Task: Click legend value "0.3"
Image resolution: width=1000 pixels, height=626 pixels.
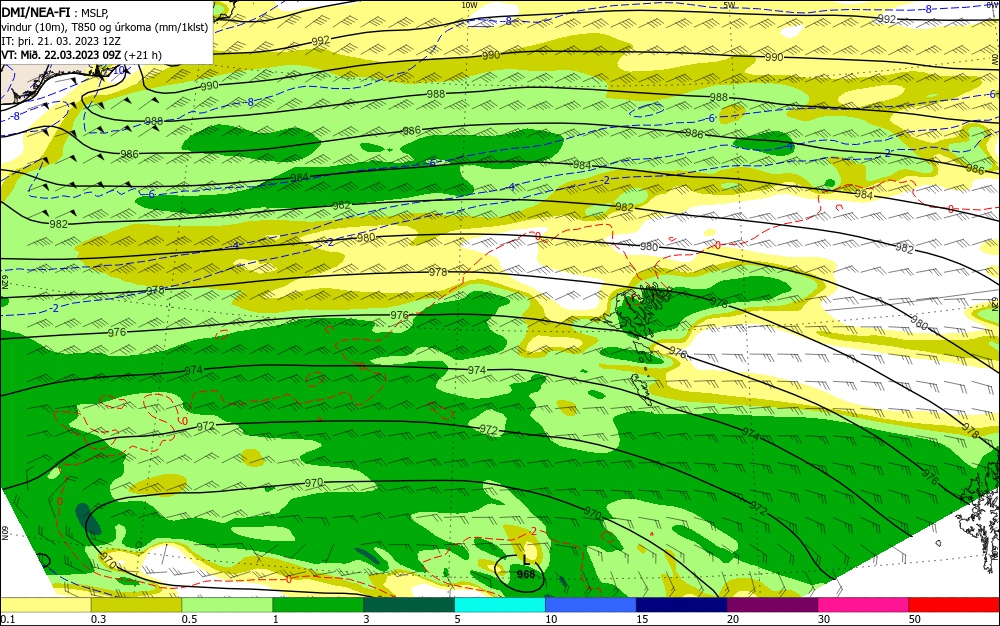Action: 98,619
